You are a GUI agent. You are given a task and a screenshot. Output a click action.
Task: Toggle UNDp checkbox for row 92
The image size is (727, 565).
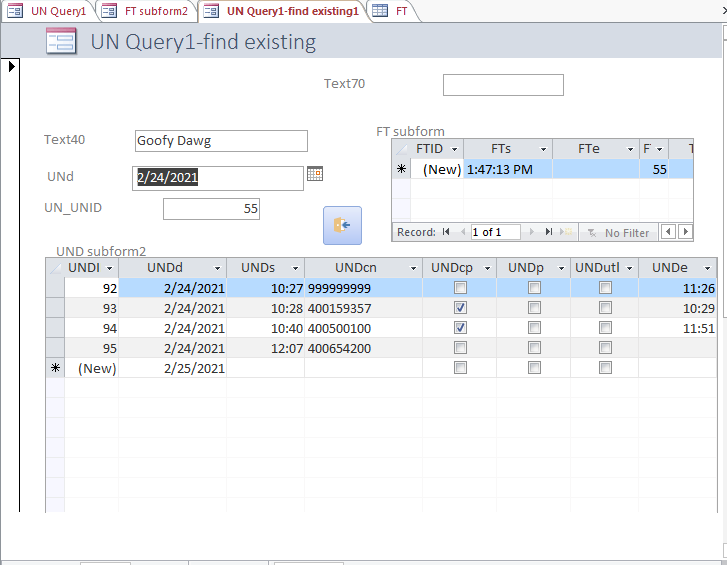coord(534,288)
